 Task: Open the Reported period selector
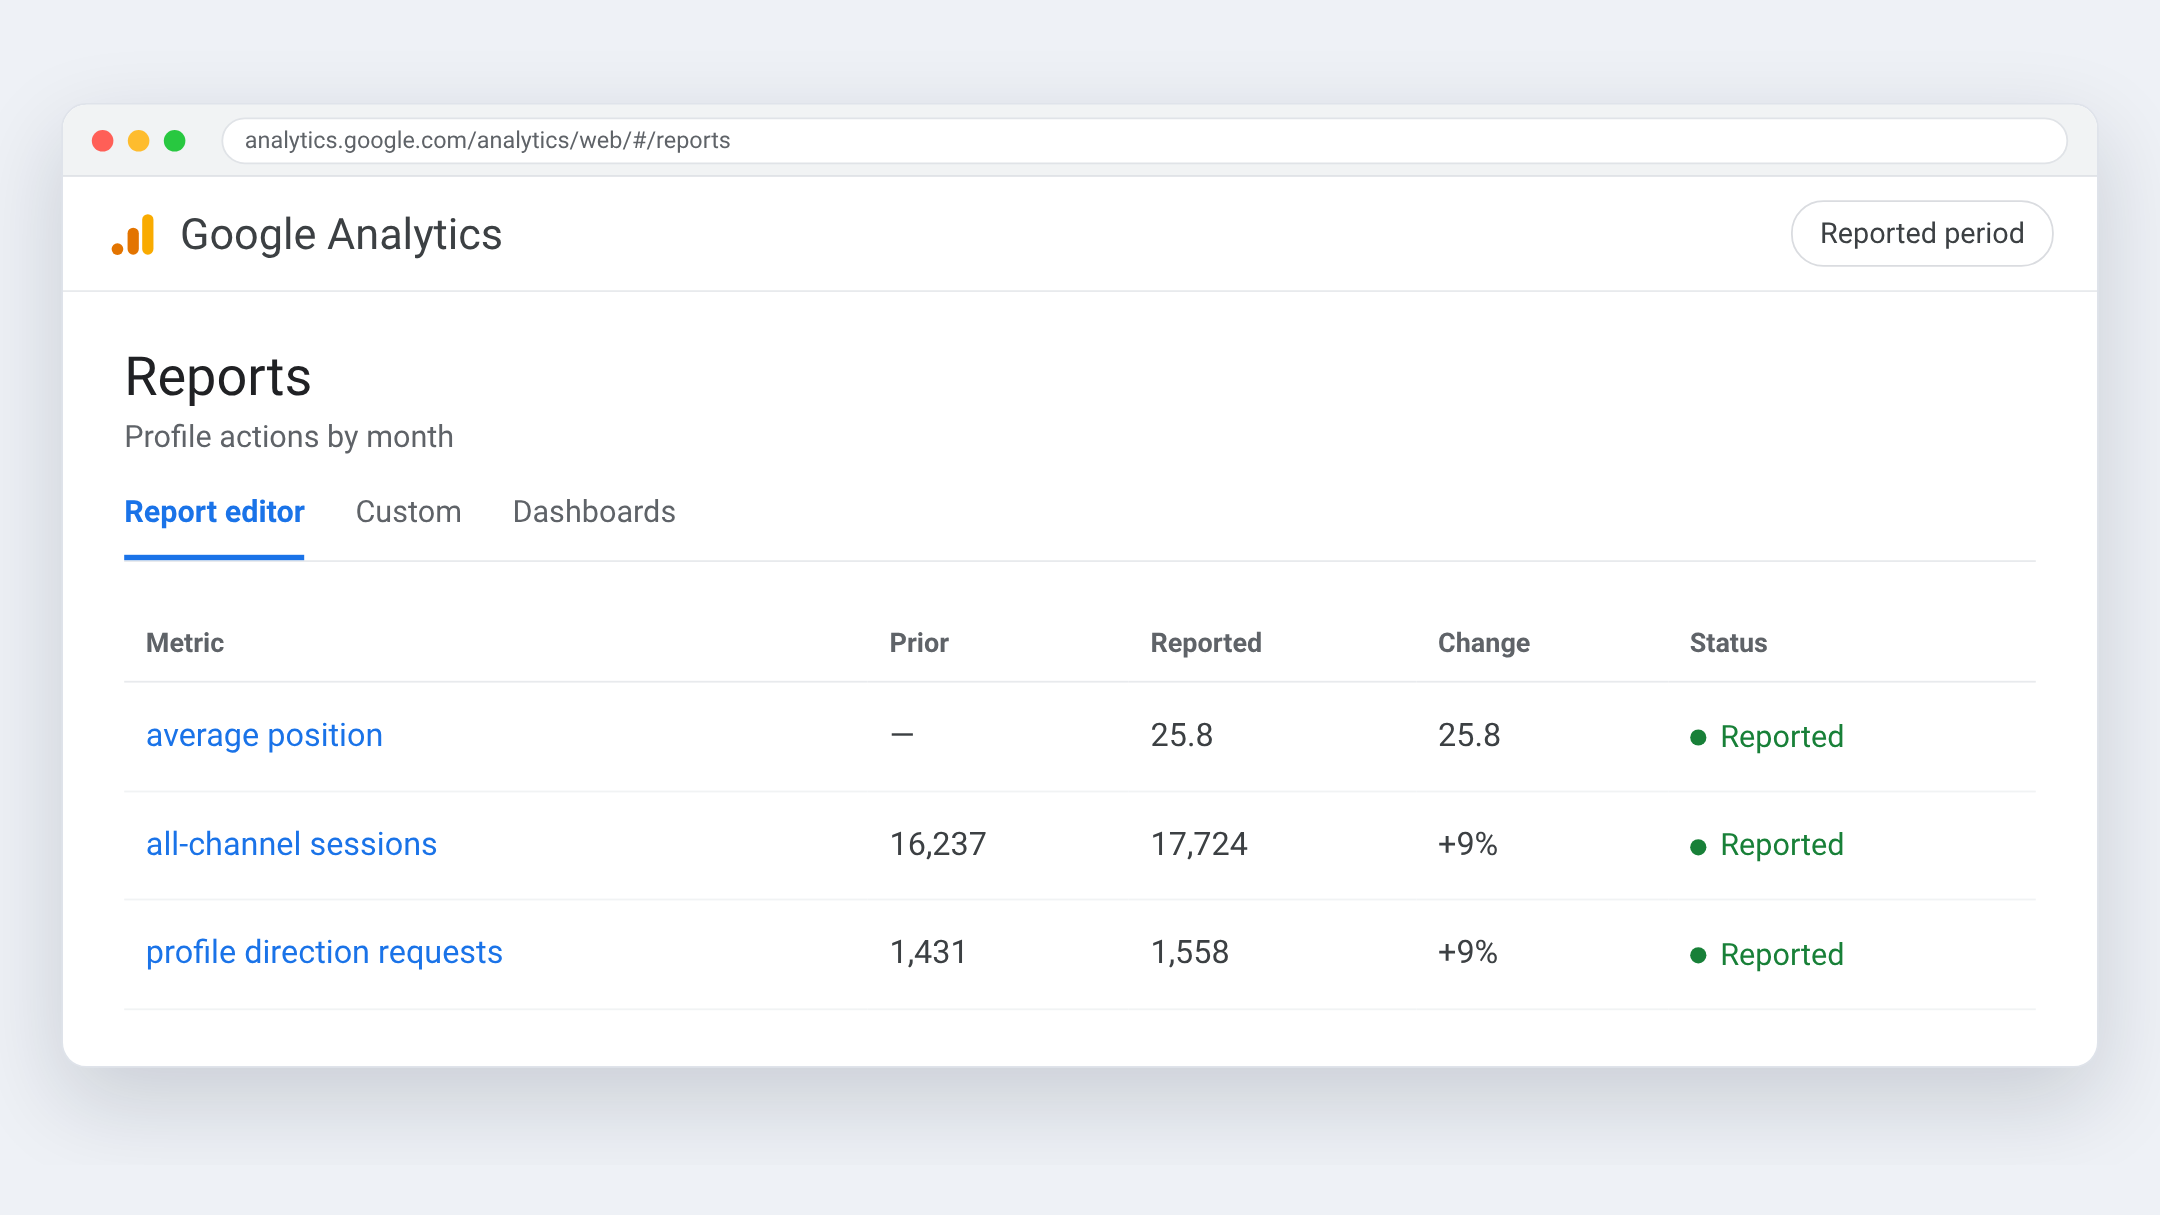pos(1921,234)
